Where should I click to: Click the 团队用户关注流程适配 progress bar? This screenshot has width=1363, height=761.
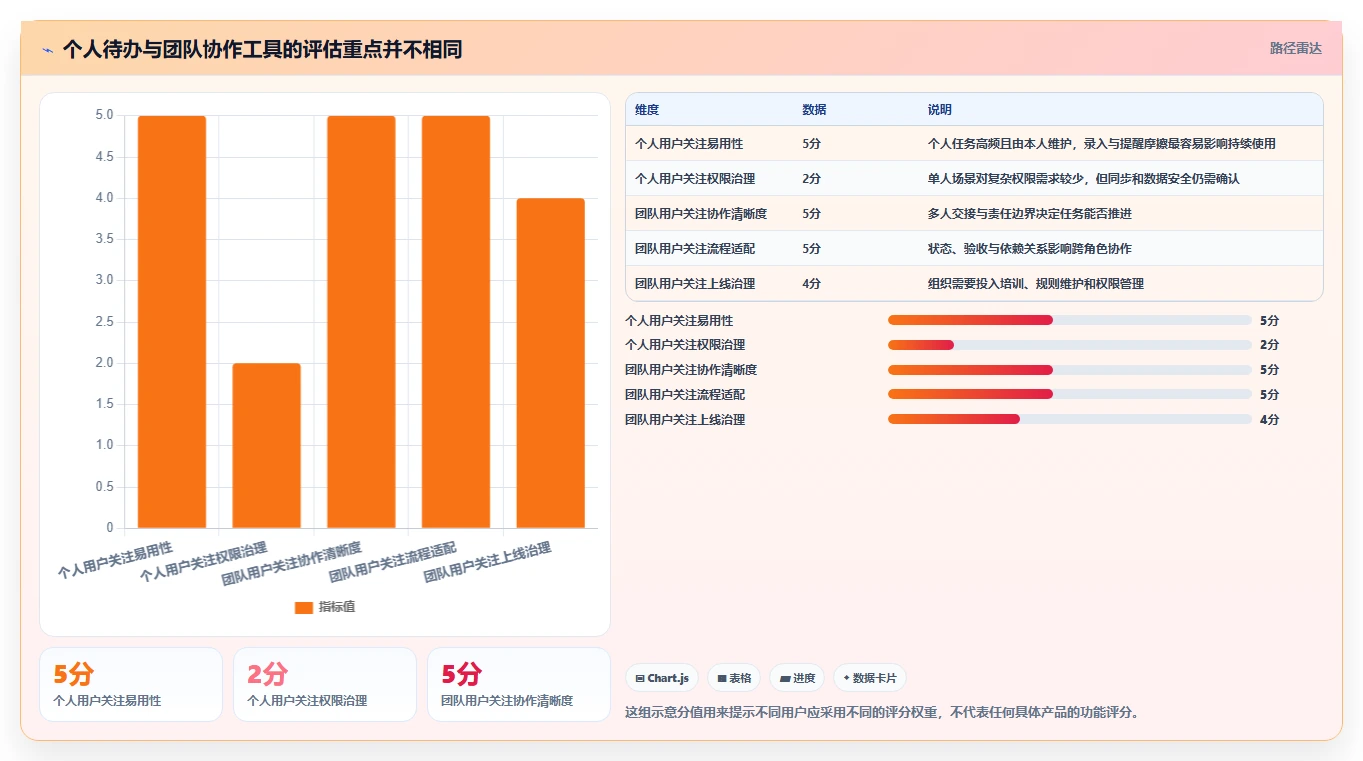pyautogui.click(x=1070, y=394)
